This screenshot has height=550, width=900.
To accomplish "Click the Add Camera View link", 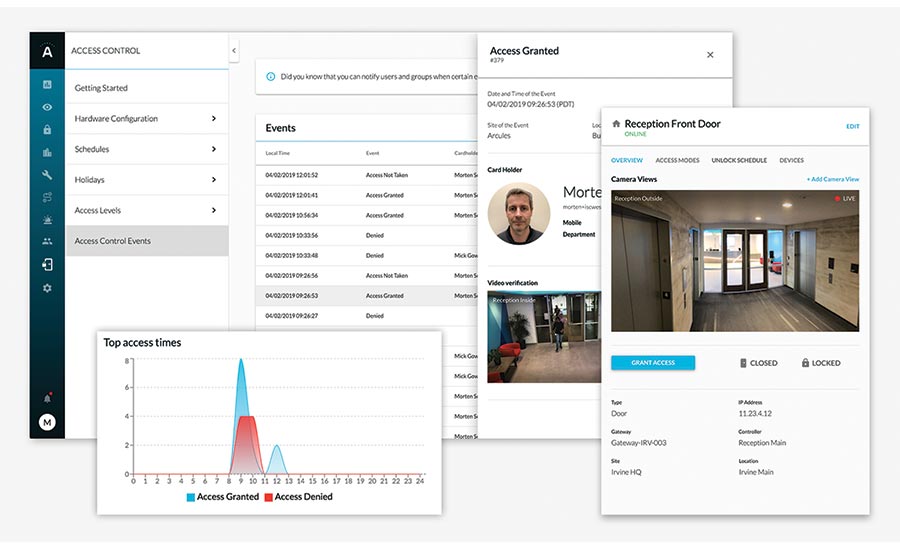I will pos(832,179).
